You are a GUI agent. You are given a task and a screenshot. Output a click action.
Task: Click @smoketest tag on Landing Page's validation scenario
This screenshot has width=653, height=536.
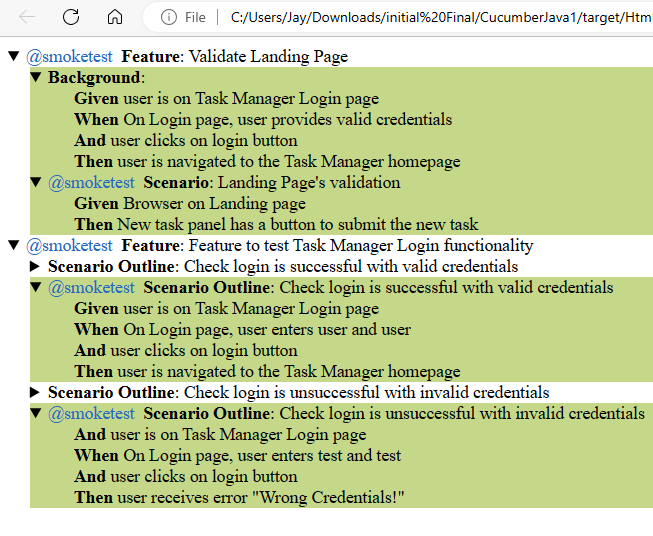tap(91, 183)
